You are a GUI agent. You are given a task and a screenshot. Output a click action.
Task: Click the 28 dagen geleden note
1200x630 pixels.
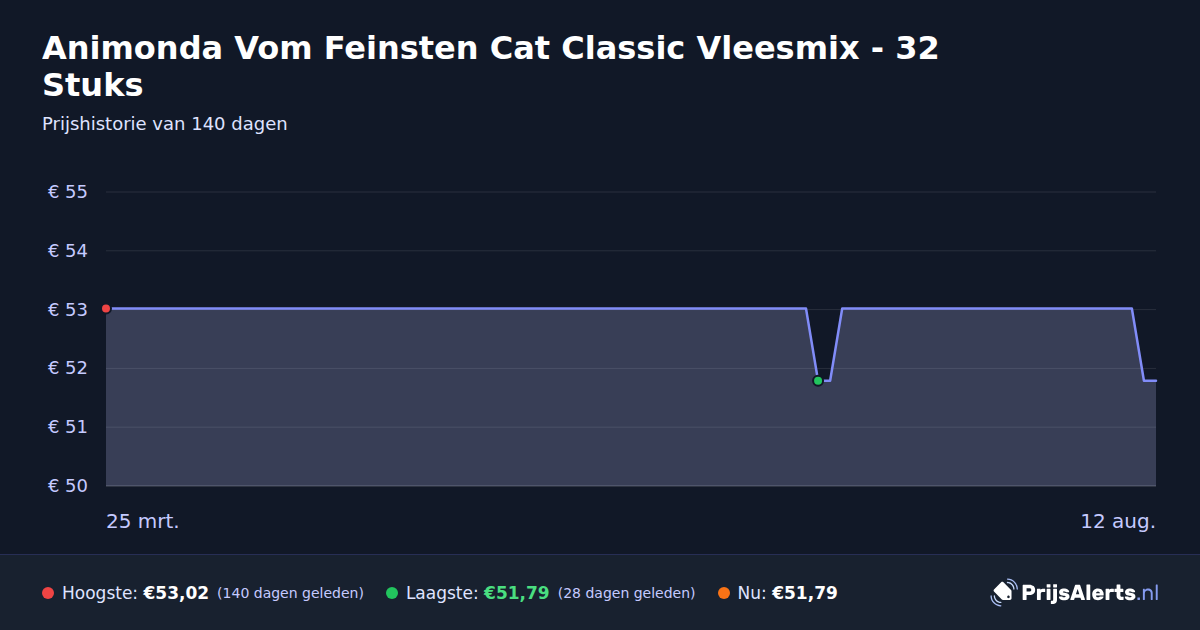click(626, 593)
